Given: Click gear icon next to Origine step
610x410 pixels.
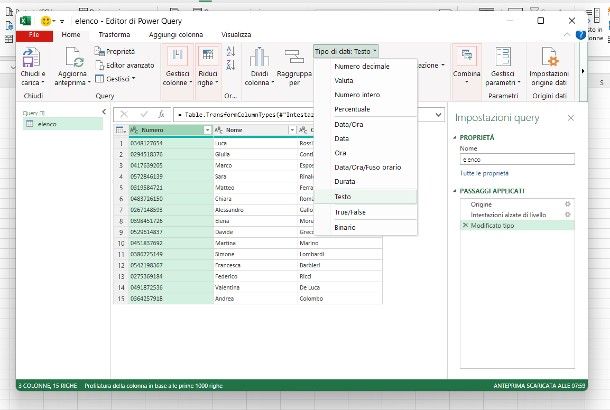Looking at the screenshot, I should tap(568, 204).
